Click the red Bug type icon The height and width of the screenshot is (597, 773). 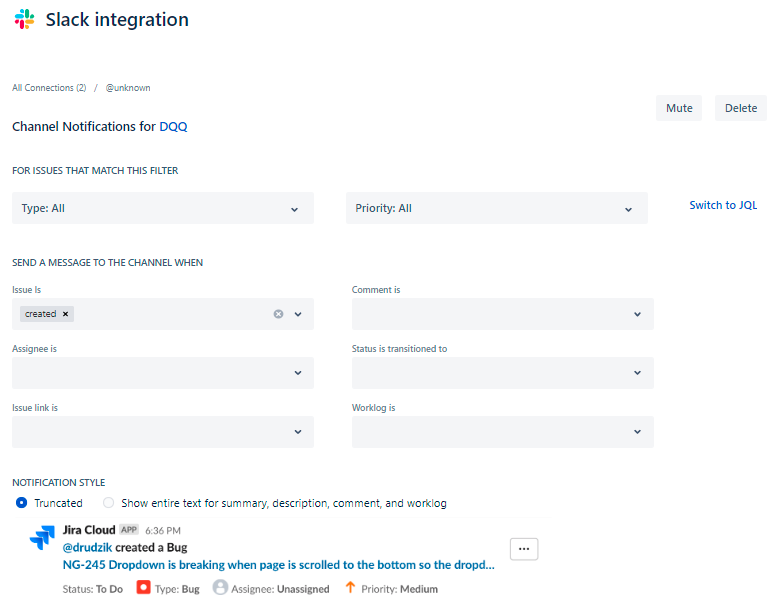pyautogui.click(x=143, y=588)
